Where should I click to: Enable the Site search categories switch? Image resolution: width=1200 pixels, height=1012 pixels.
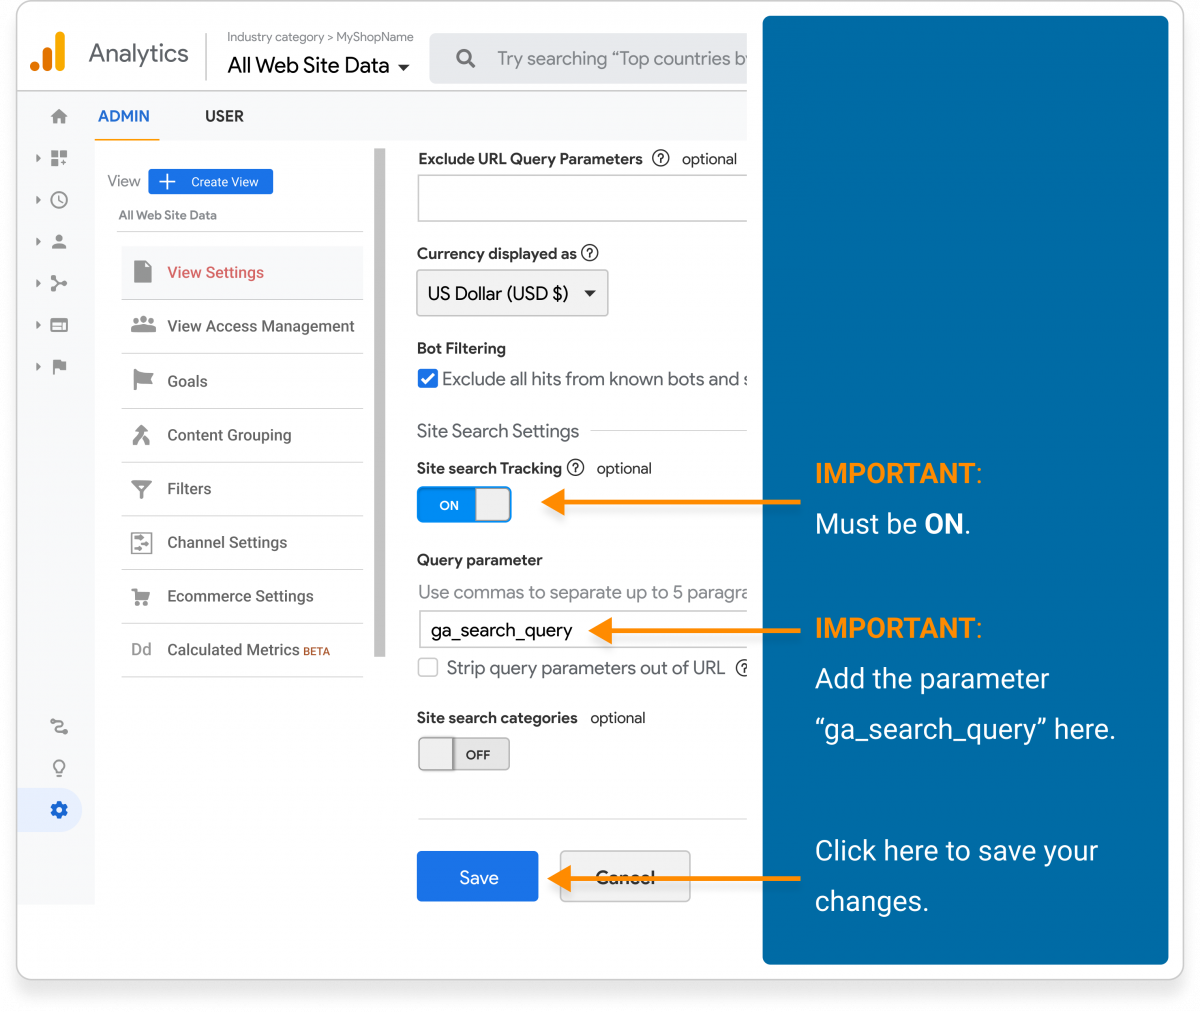pos(463,754)
